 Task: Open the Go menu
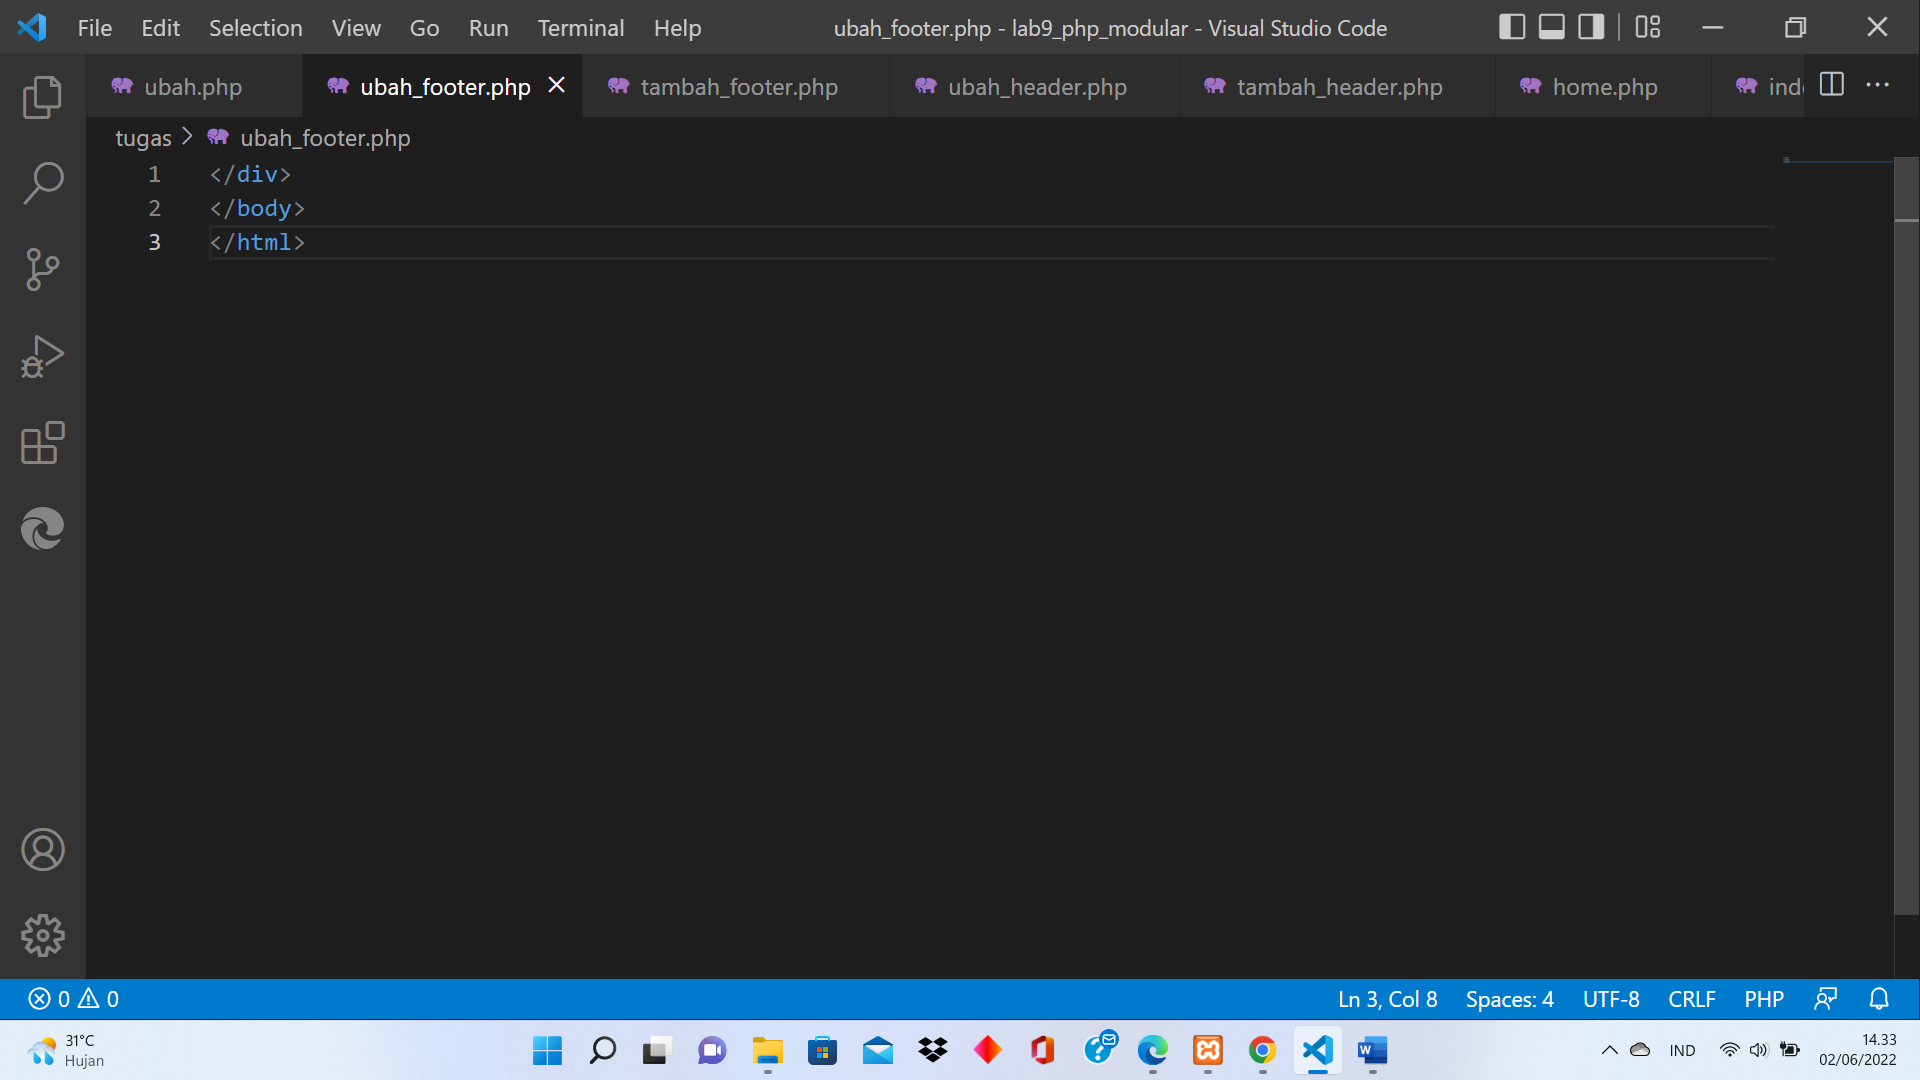(x=424, y=28)
